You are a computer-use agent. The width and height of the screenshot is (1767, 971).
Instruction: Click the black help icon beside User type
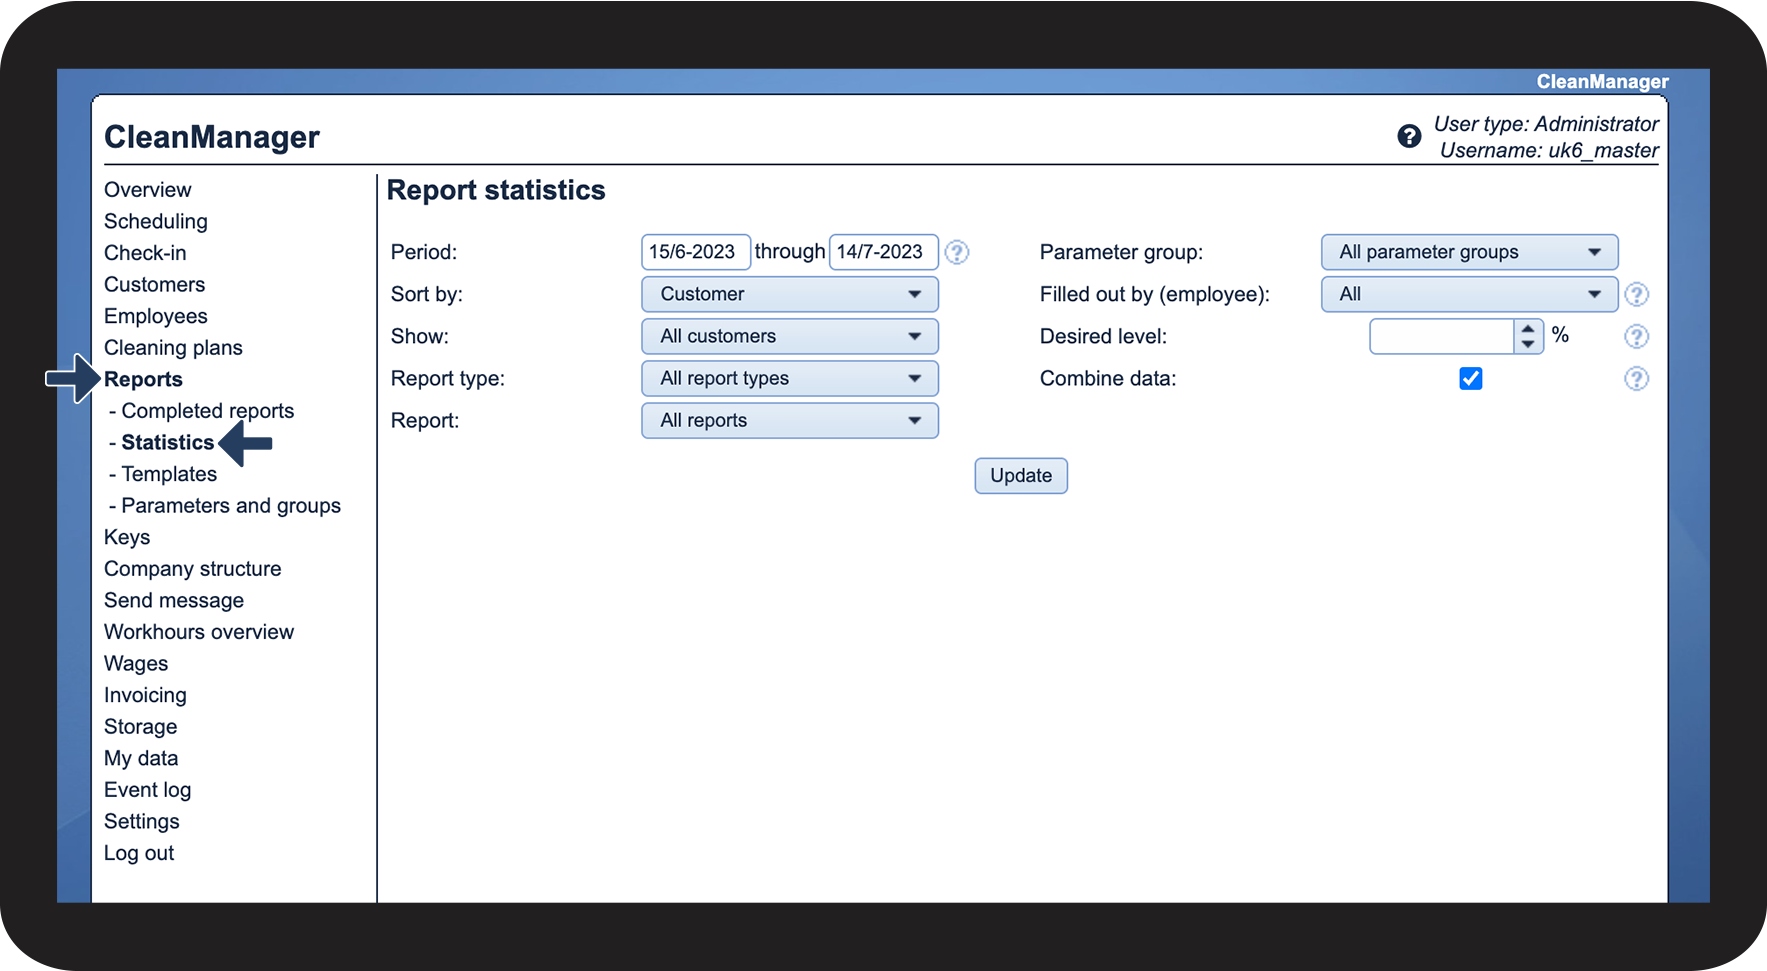point(1409,136)
